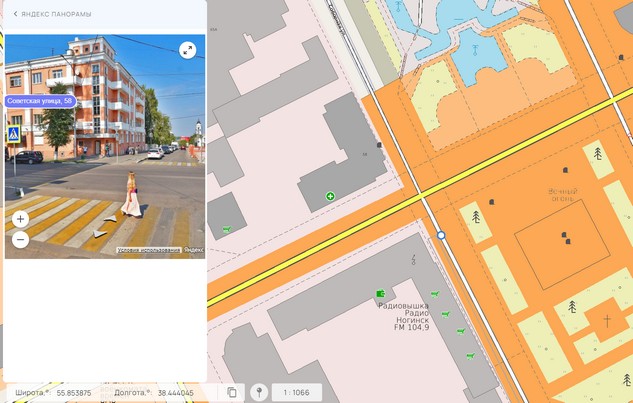
Task: Copy coordinates with the clipboard icon
Action: 232,392
